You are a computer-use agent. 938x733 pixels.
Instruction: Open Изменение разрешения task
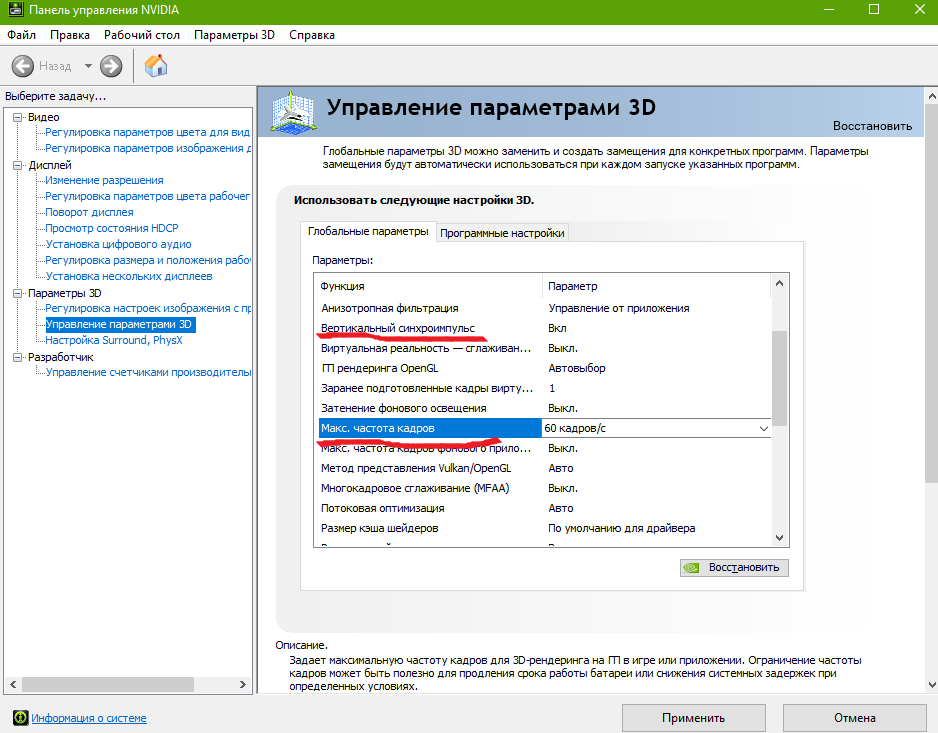coord(105,180)
